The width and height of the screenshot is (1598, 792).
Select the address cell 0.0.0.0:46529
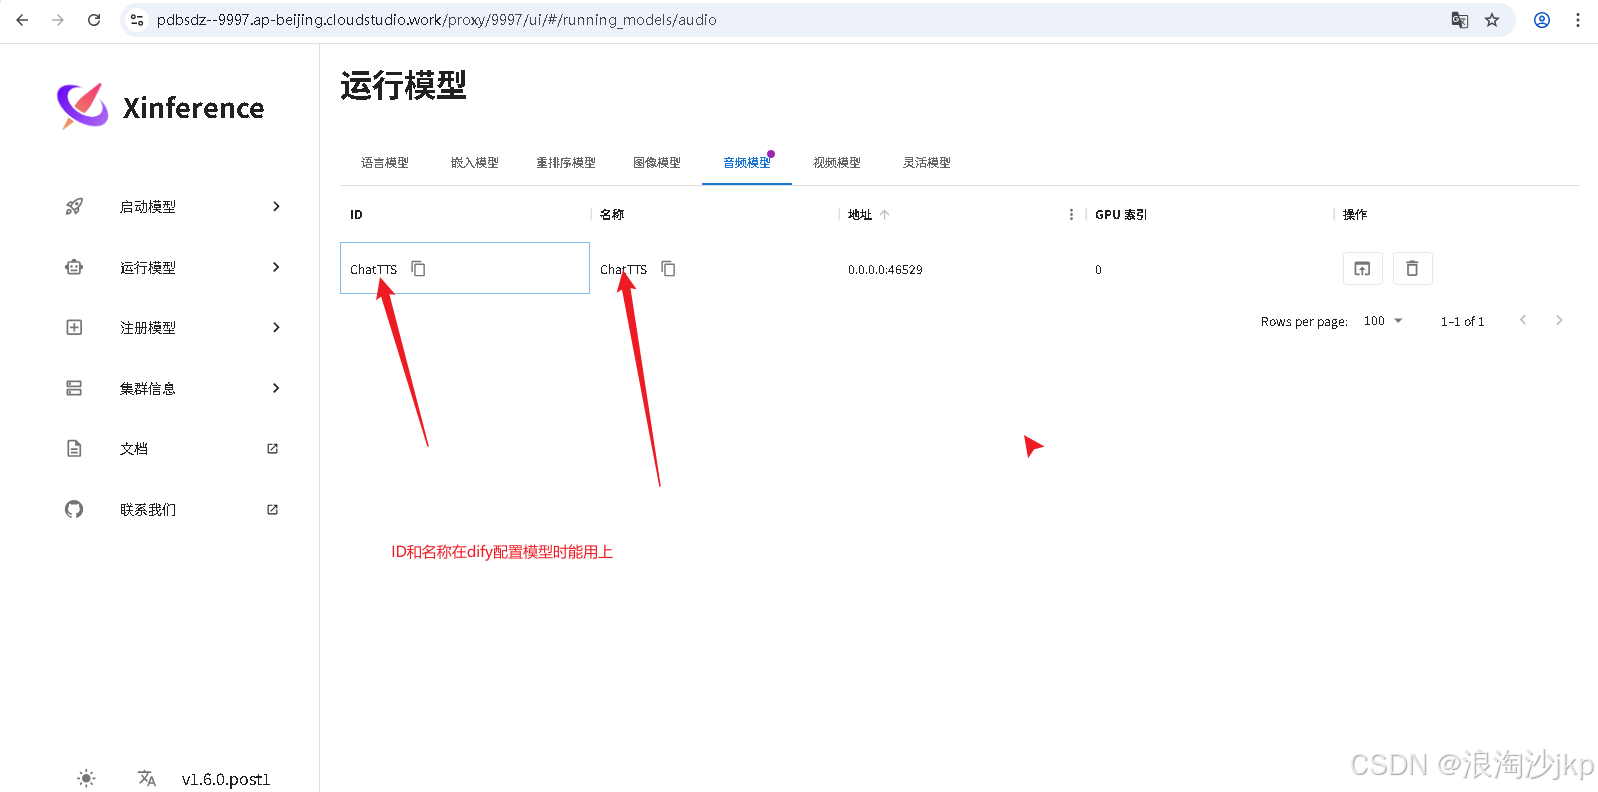(885, 269)
